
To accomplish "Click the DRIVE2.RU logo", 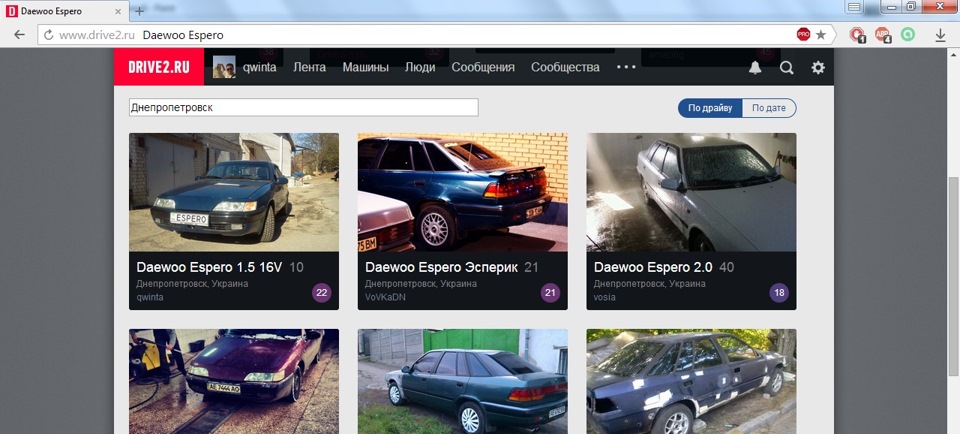I will [x=159, y=67].
